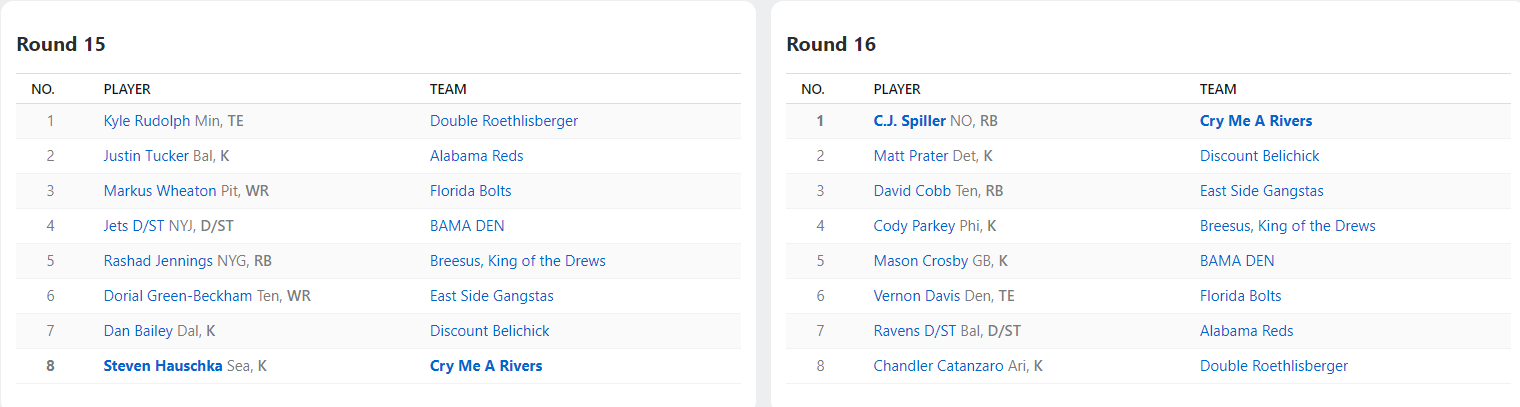
Task: Click Matt Prater player name
Action: click(x=908, y=156)
